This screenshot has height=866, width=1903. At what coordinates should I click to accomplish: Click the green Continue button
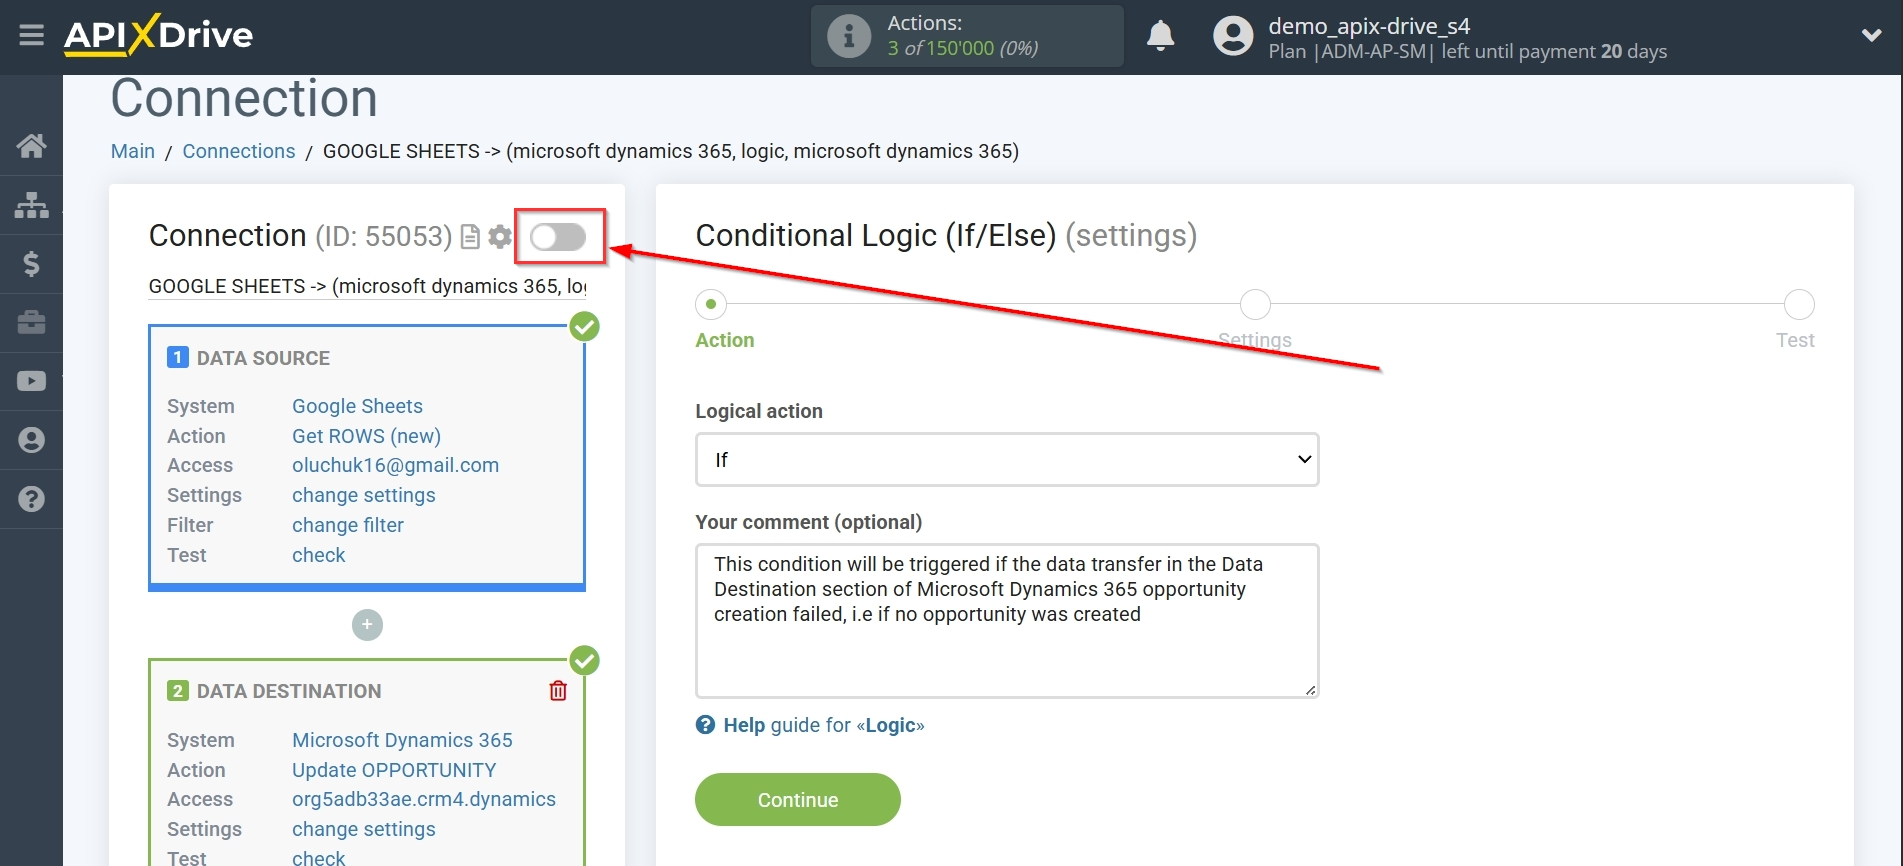coord(798,800)
